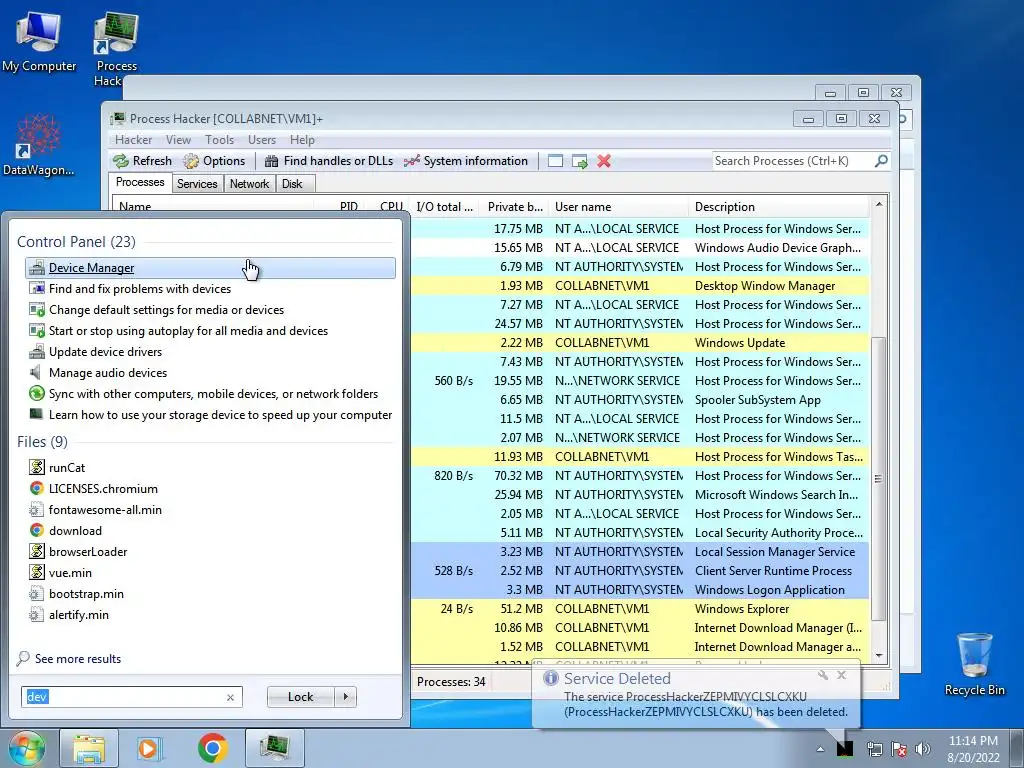
Task: Close the Service Deleted notification
Action: (841, 675)
